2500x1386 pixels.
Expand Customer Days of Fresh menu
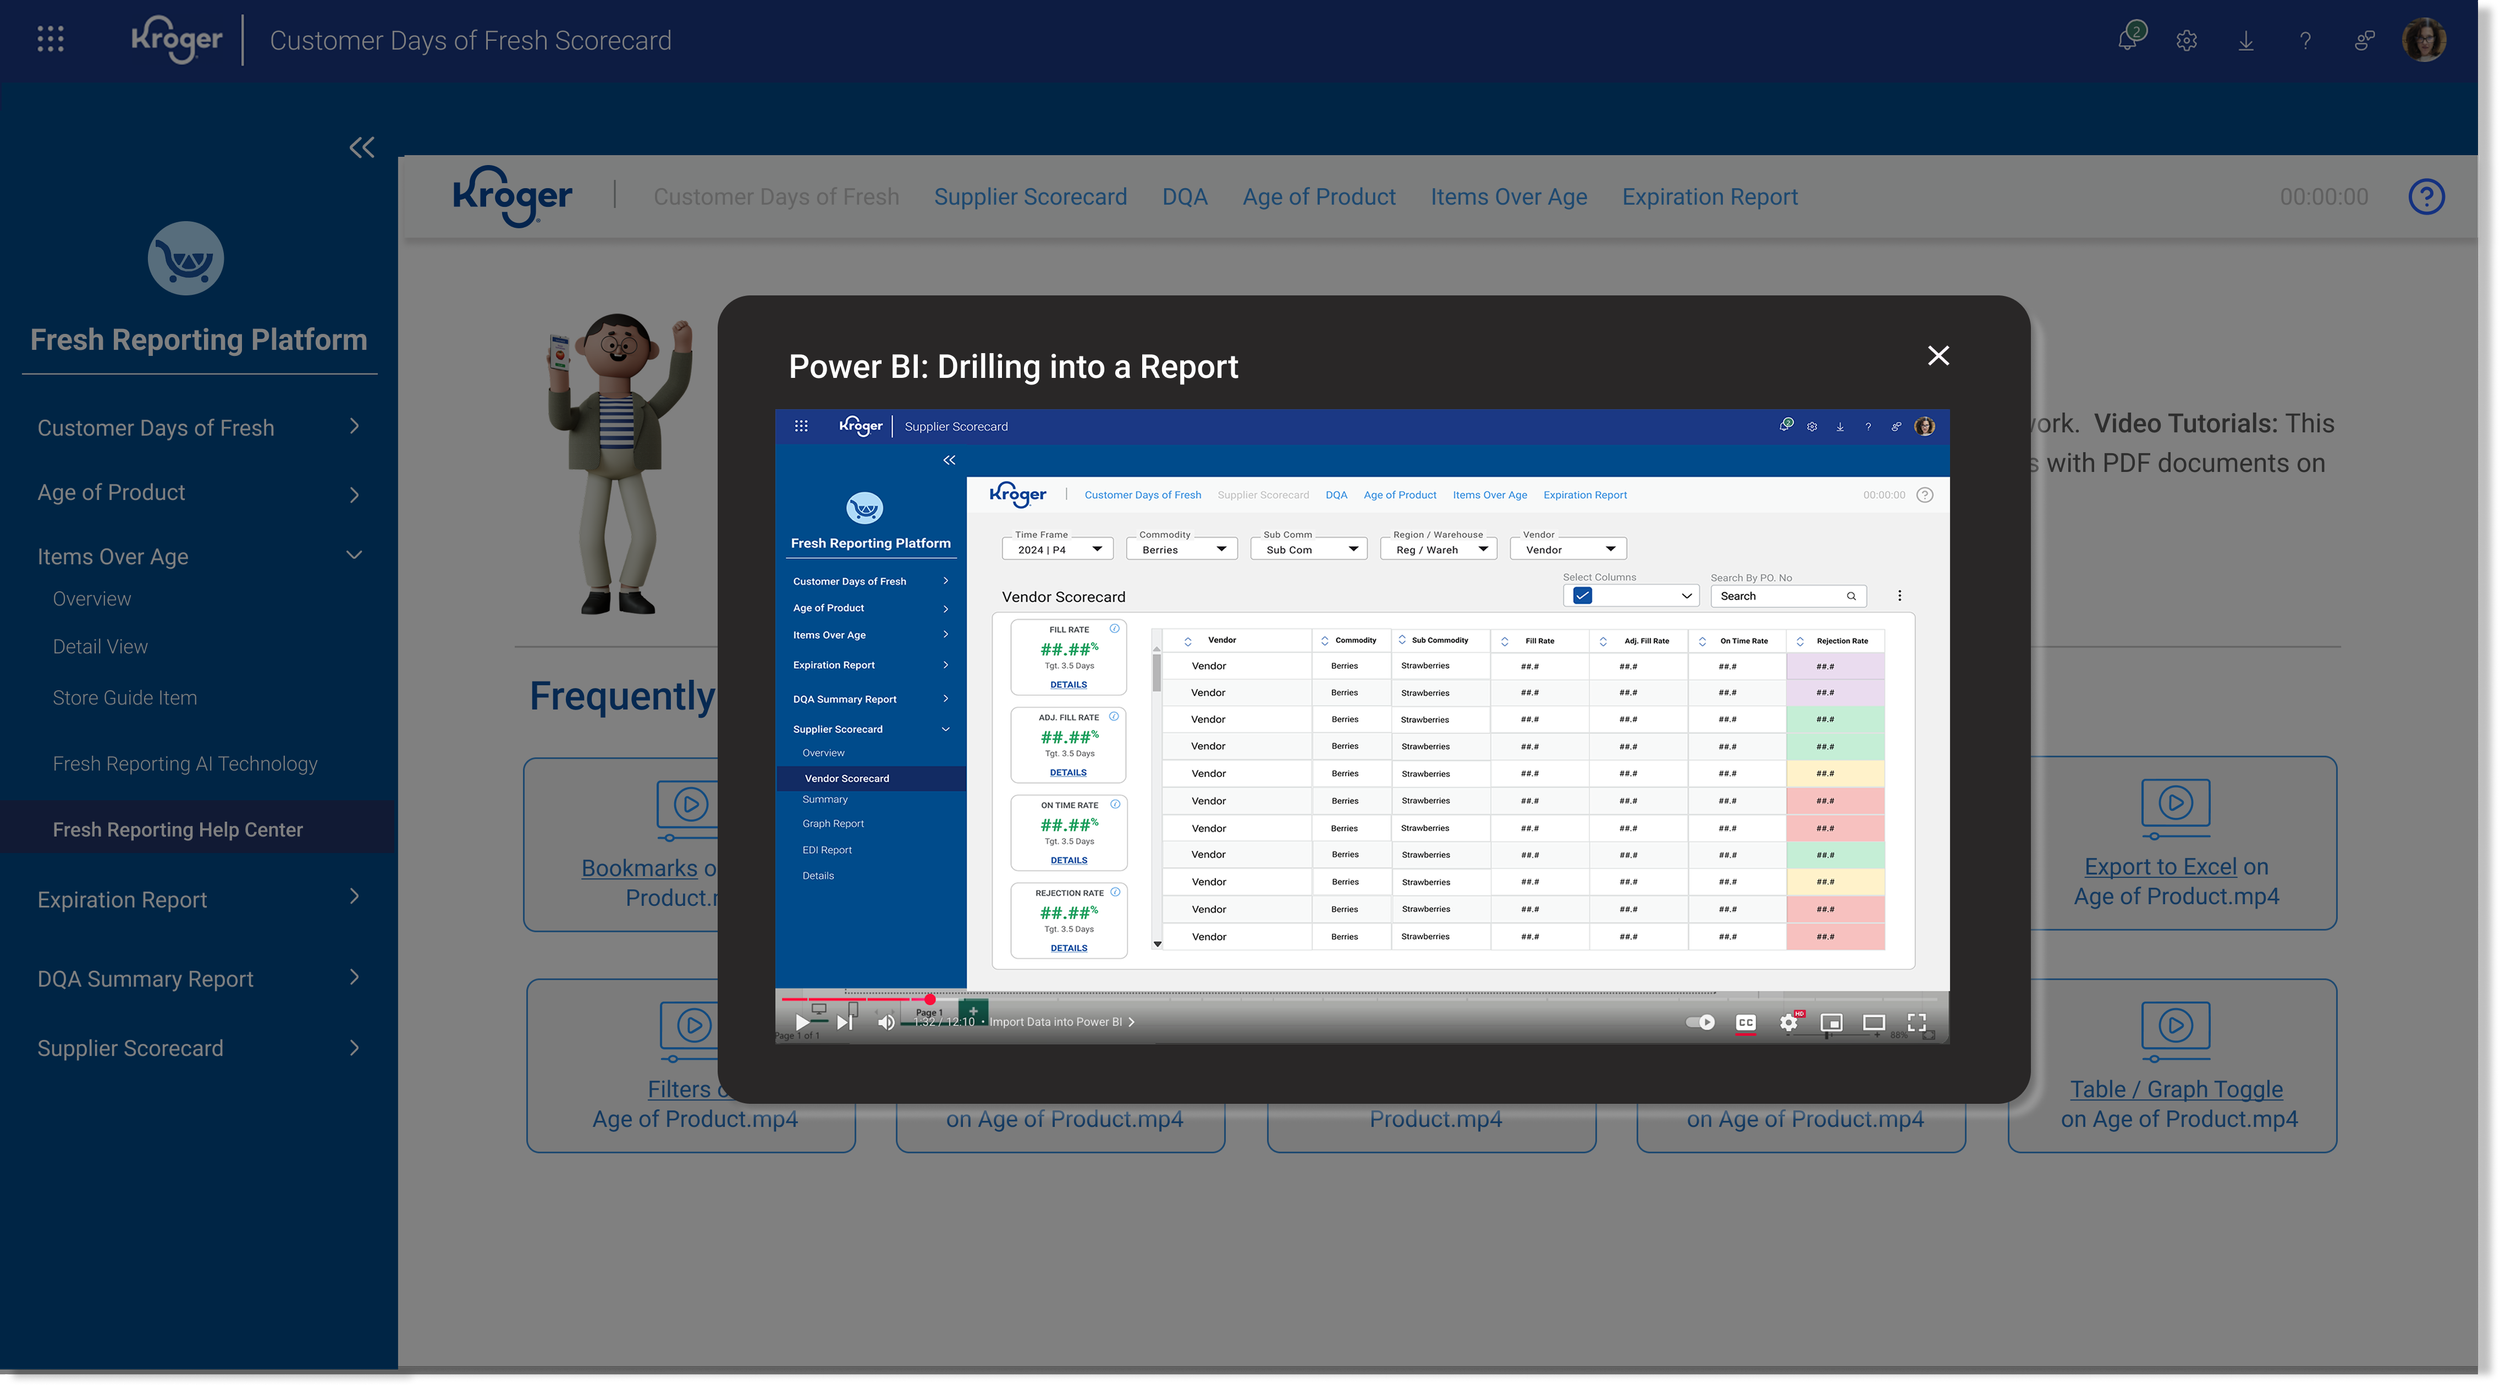coord(354,427)
